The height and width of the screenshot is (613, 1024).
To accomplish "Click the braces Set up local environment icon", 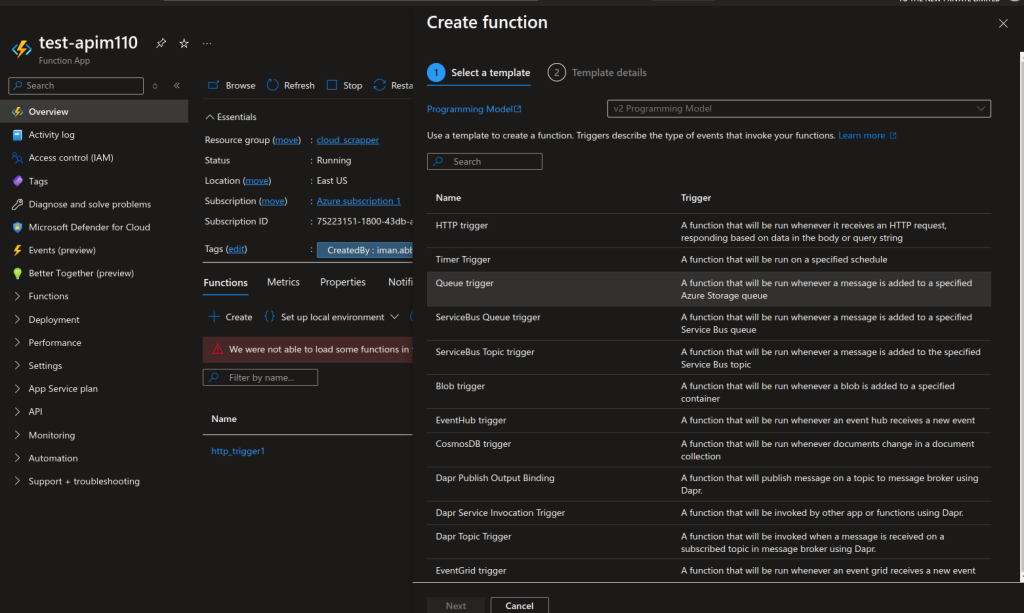I will click(269, 317).
